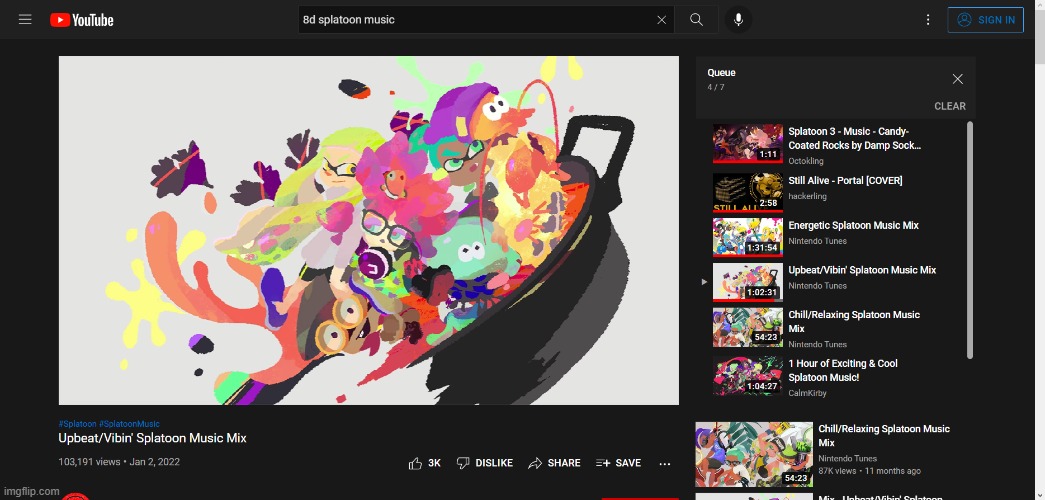Viewport: 1045px width, 500px height.
Task: Open the #Splatoon hashtag link
Action: [x=77, y=424]
